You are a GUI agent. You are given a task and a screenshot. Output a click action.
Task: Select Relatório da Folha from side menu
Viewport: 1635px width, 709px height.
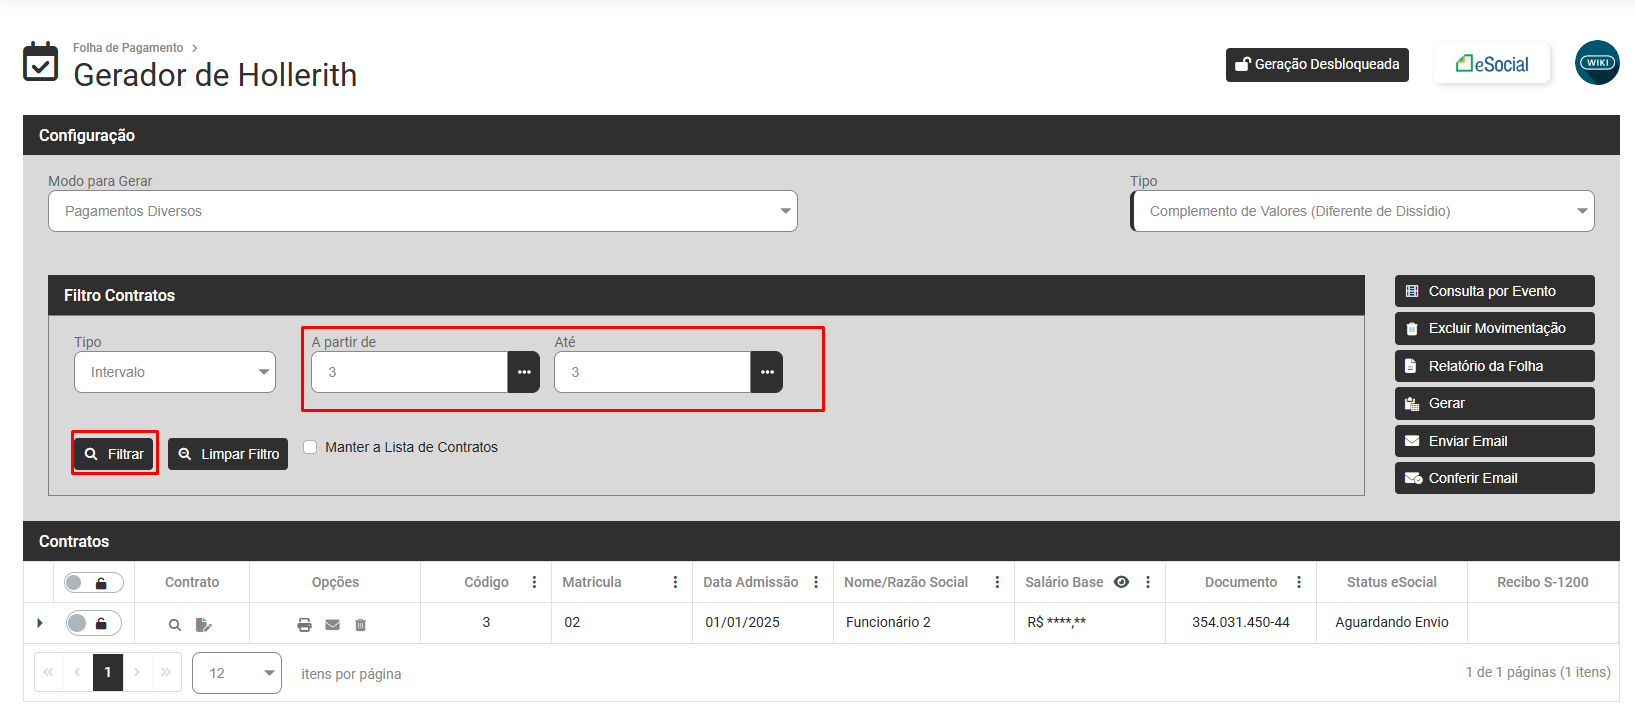pyautogui.click(x=1494, y=366)
